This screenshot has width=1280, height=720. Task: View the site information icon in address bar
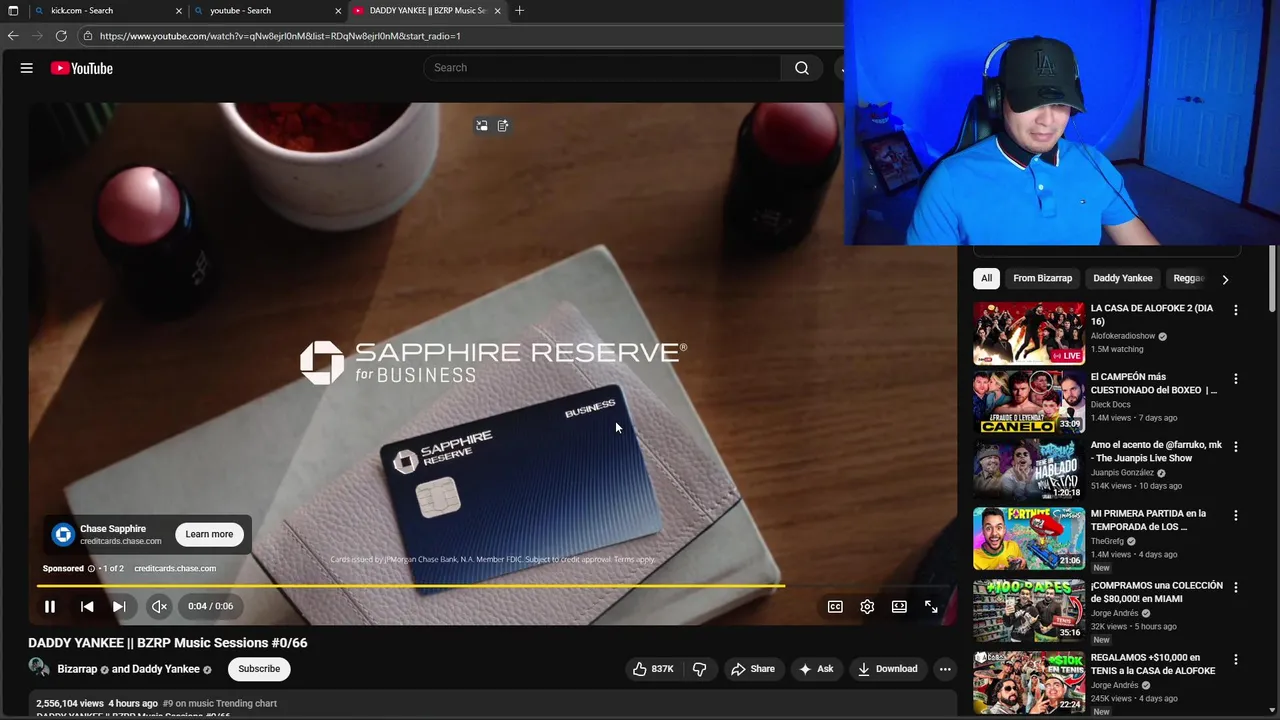(x=88, y=36)
